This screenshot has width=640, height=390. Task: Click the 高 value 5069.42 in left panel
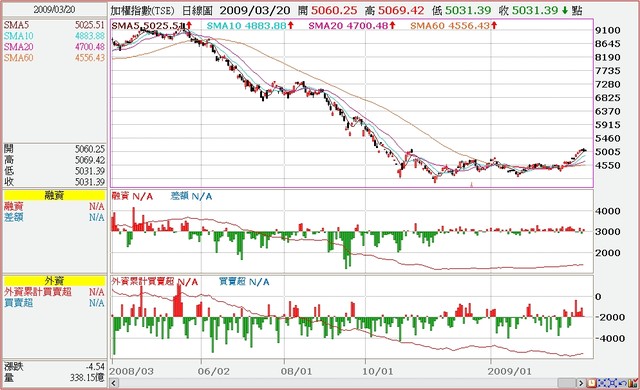tap(90, 160)
